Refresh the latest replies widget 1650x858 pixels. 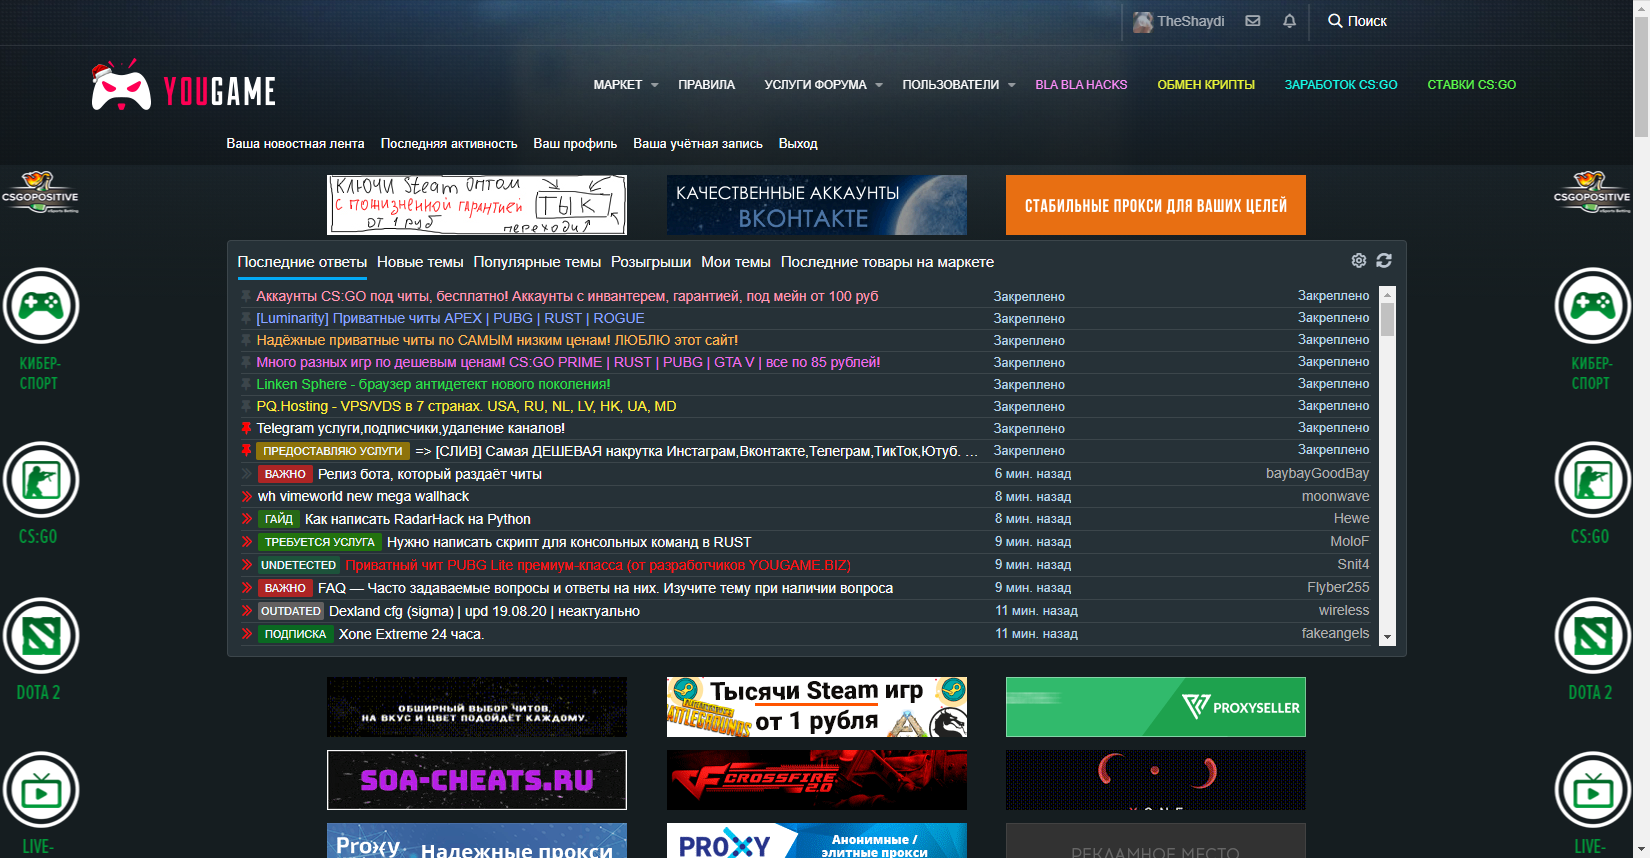point(1384,260)
